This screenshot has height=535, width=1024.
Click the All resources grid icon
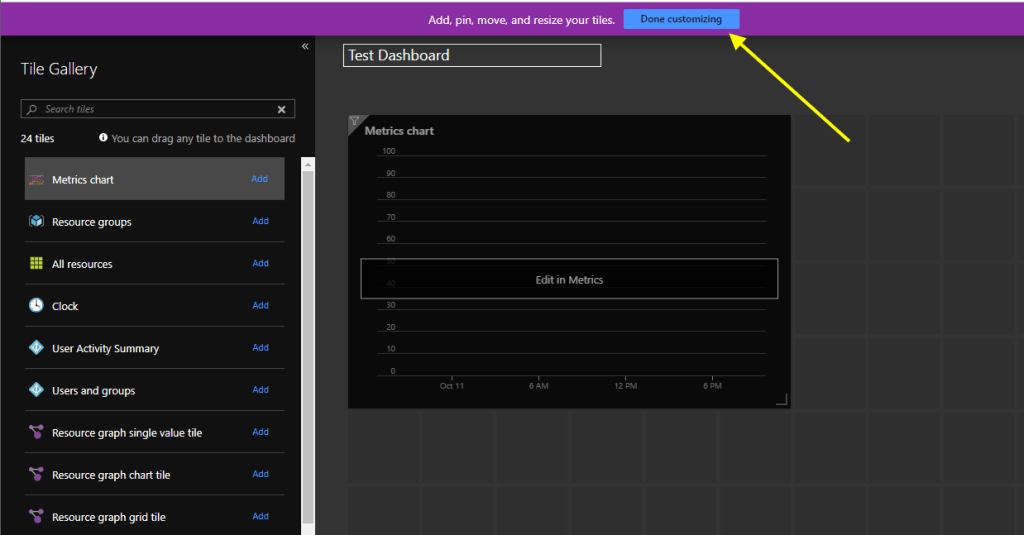point(36,264)
